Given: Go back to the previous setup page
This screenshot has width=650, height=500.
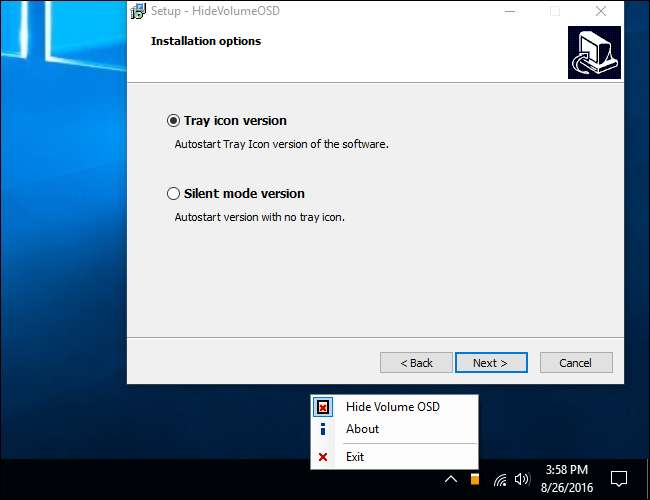Looking at the screenshot, I should (x=416, y=363).
